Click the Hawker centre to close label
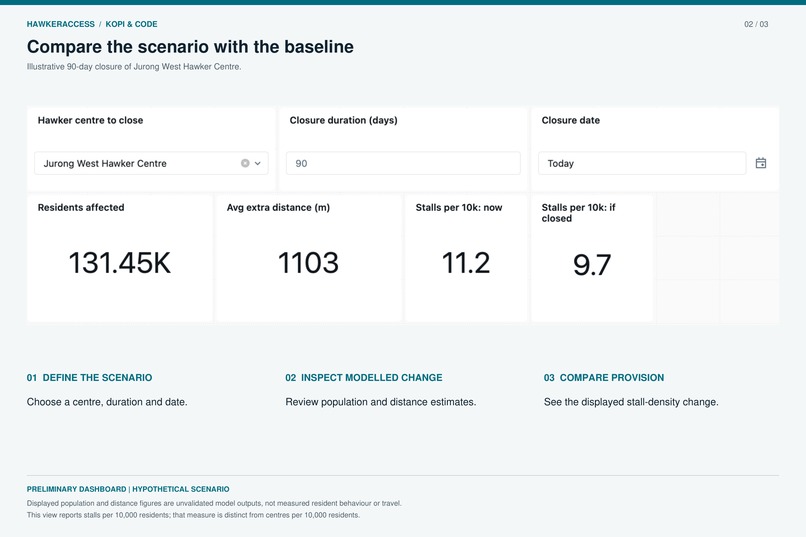This screenshot has width=806, height=537. coord(90,120)
